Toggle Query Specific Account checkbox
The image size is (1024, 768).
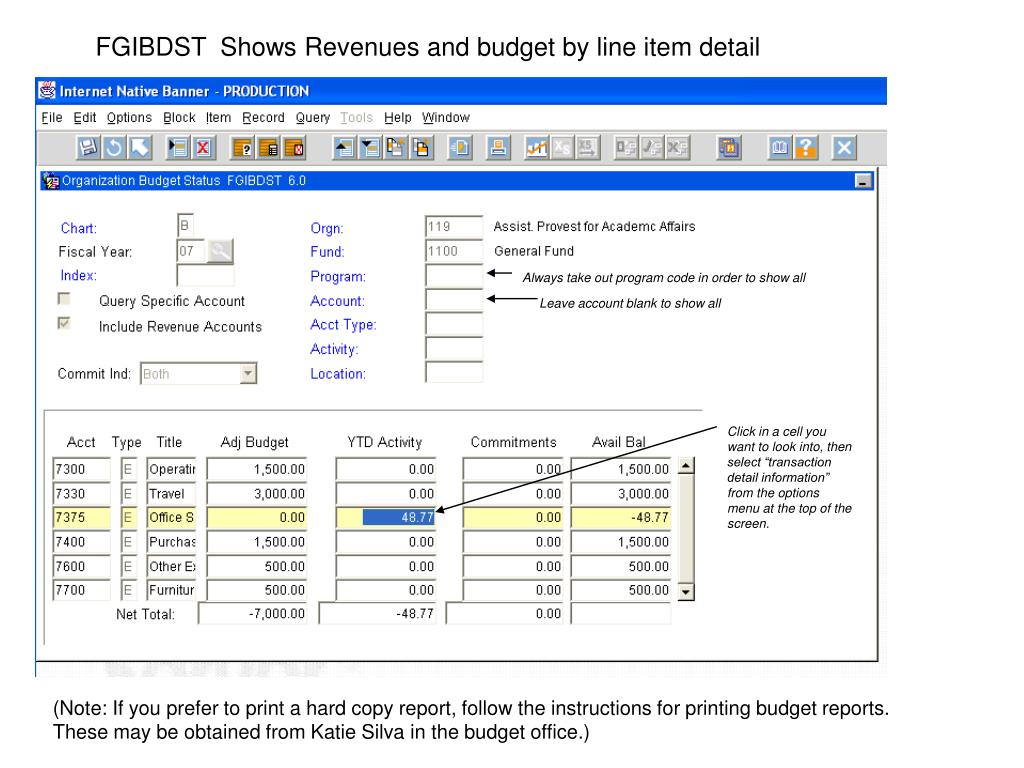click(x=64, y=298)
